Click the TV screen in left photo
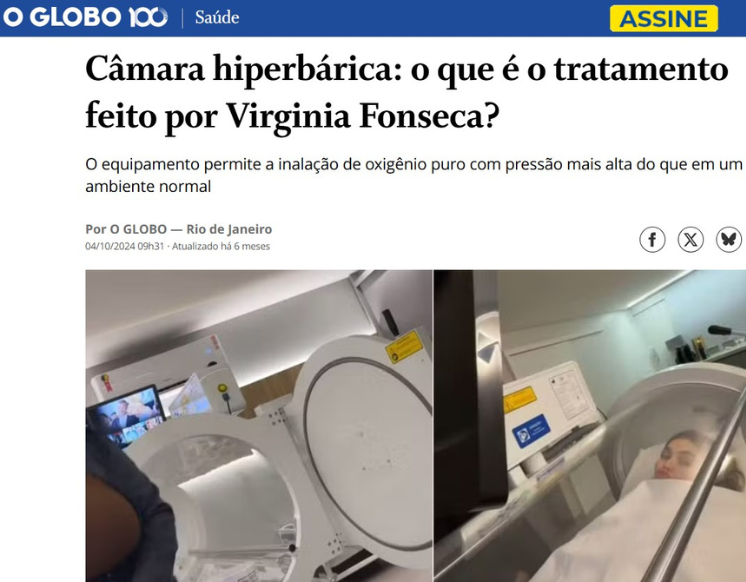 127,416
